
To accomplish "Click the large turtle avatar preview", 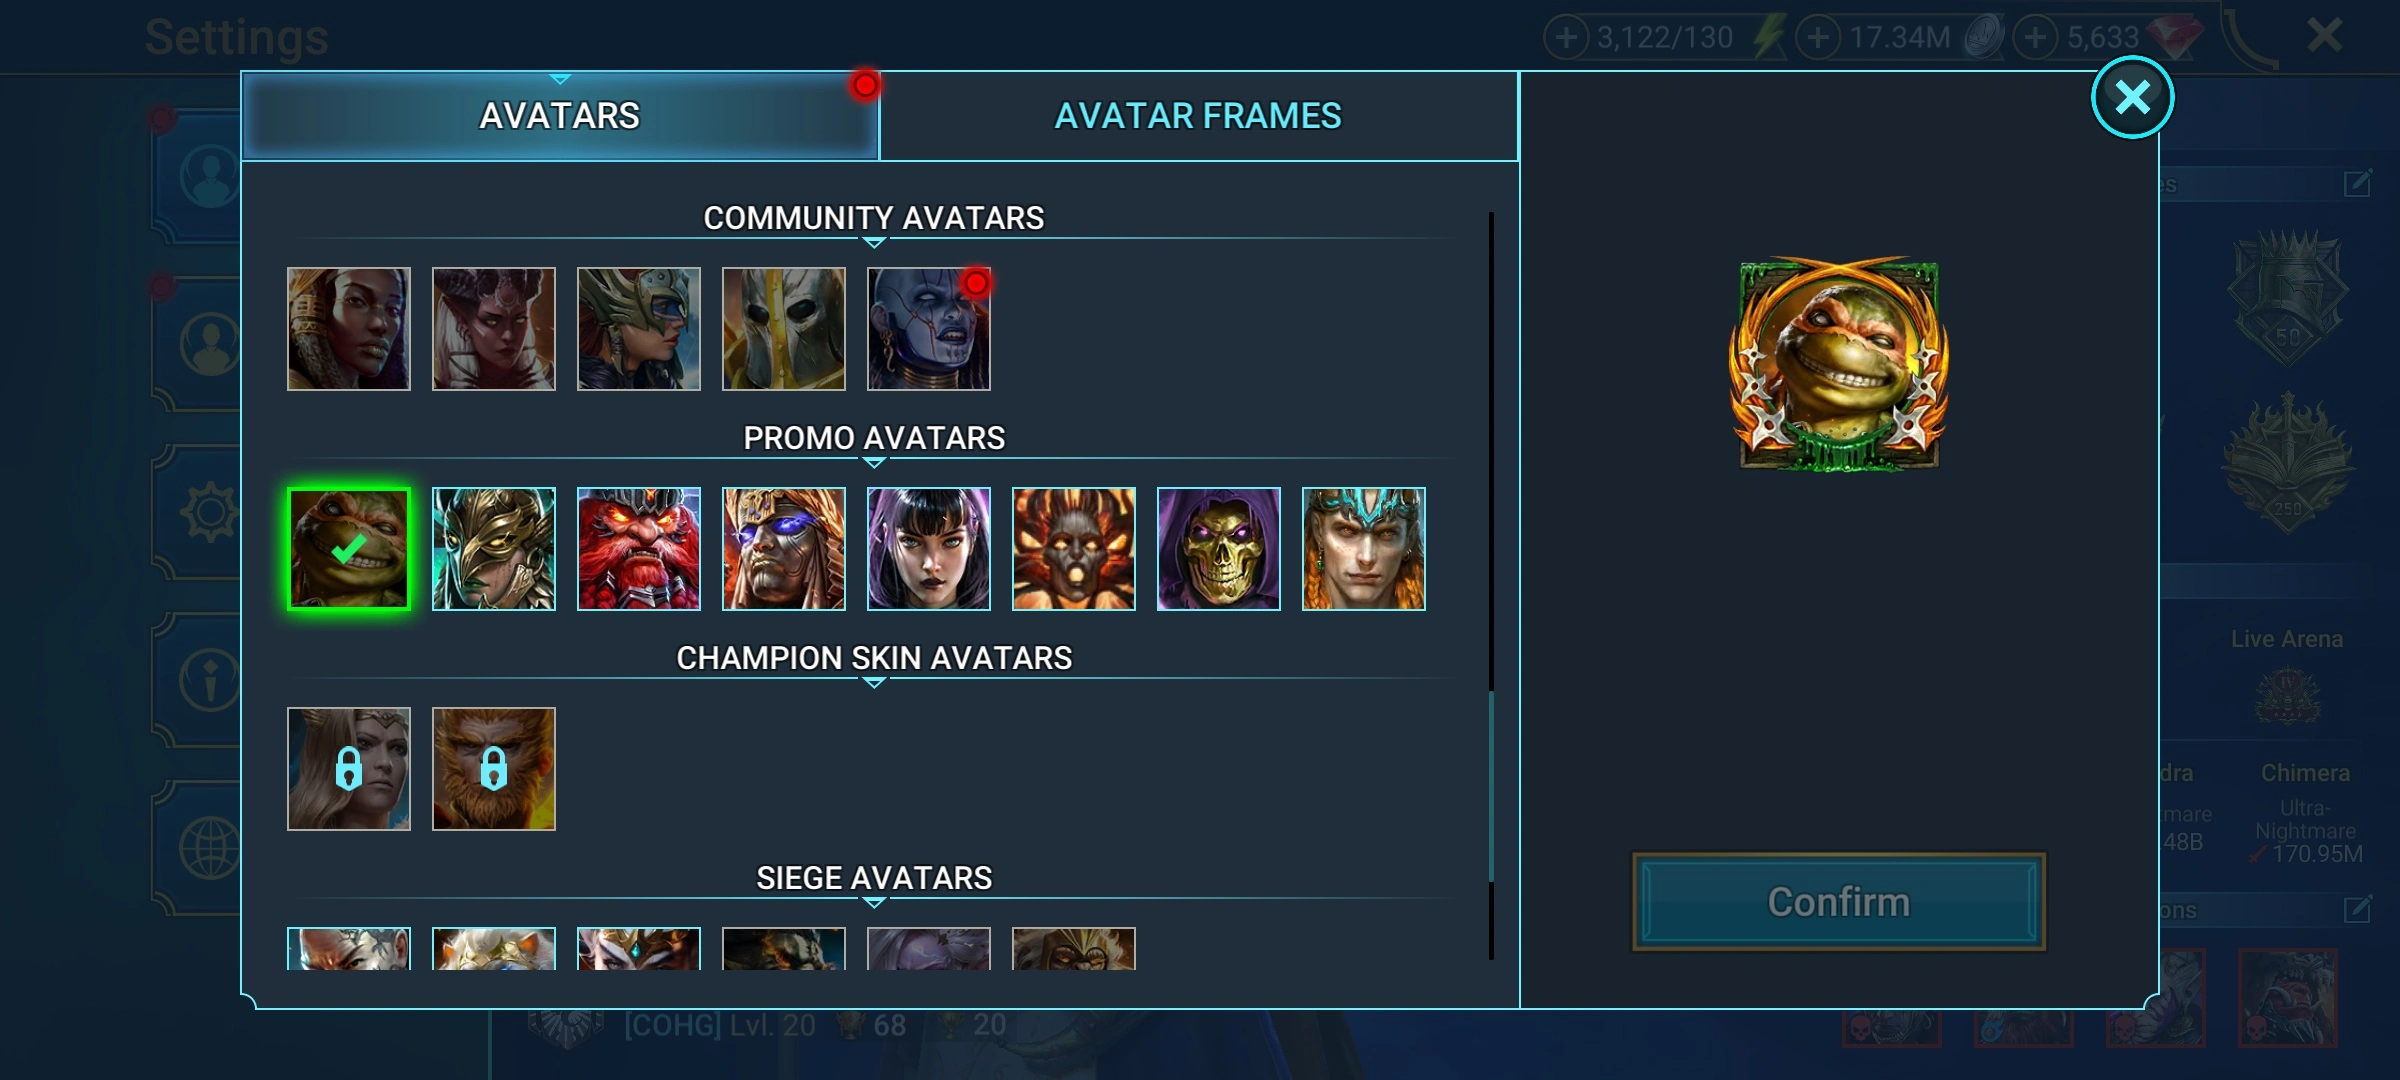I will 1838,365.
